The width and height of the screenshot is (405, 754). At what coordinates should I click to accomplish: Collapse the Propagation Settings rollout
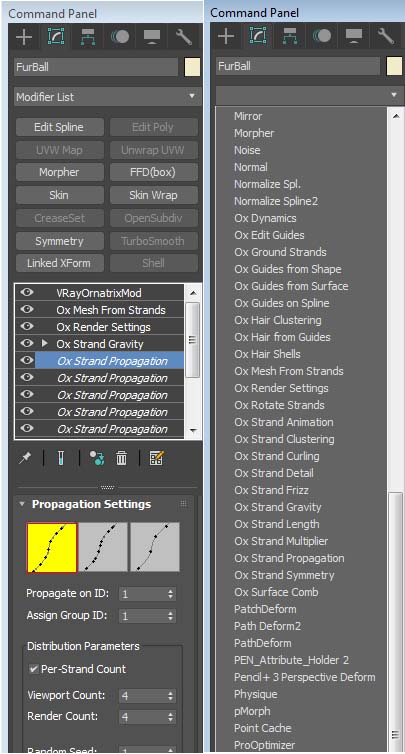(x=22, y=504)
